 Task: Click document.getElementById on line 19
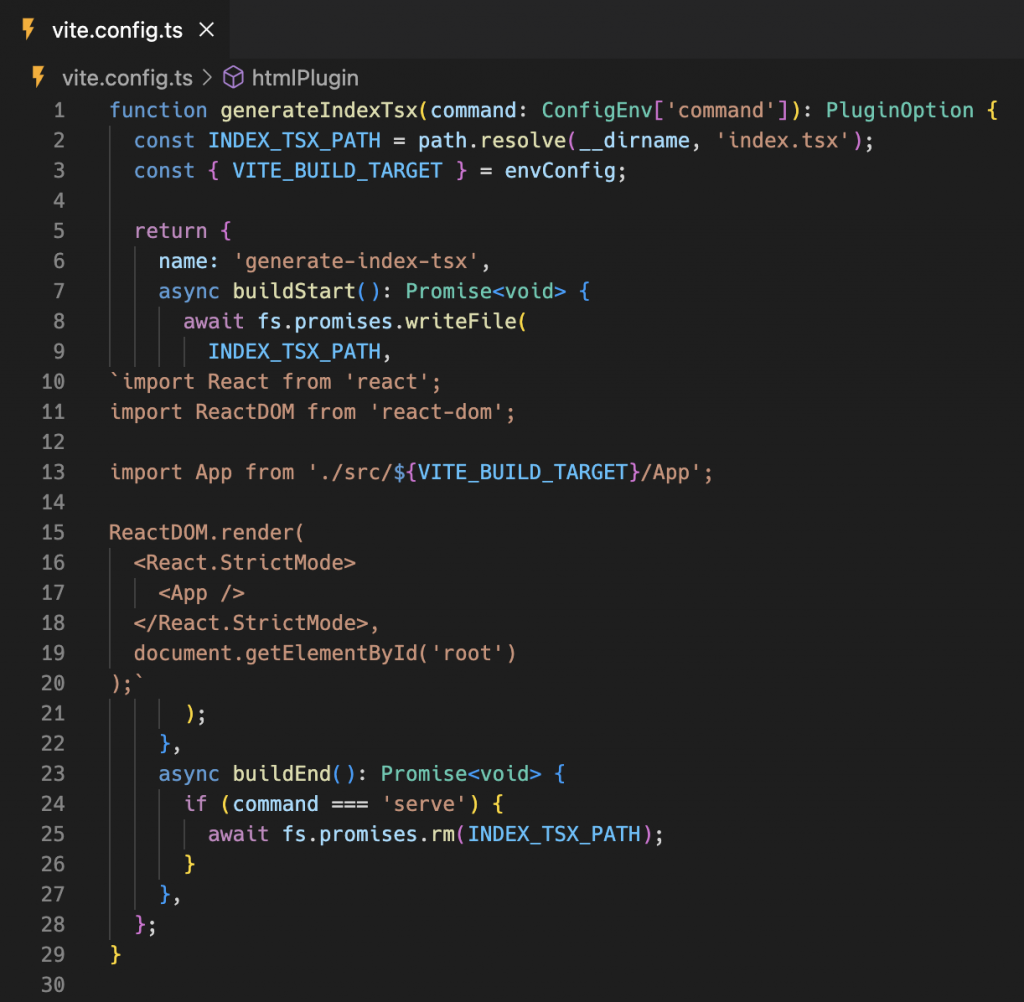tap(275, 653)
